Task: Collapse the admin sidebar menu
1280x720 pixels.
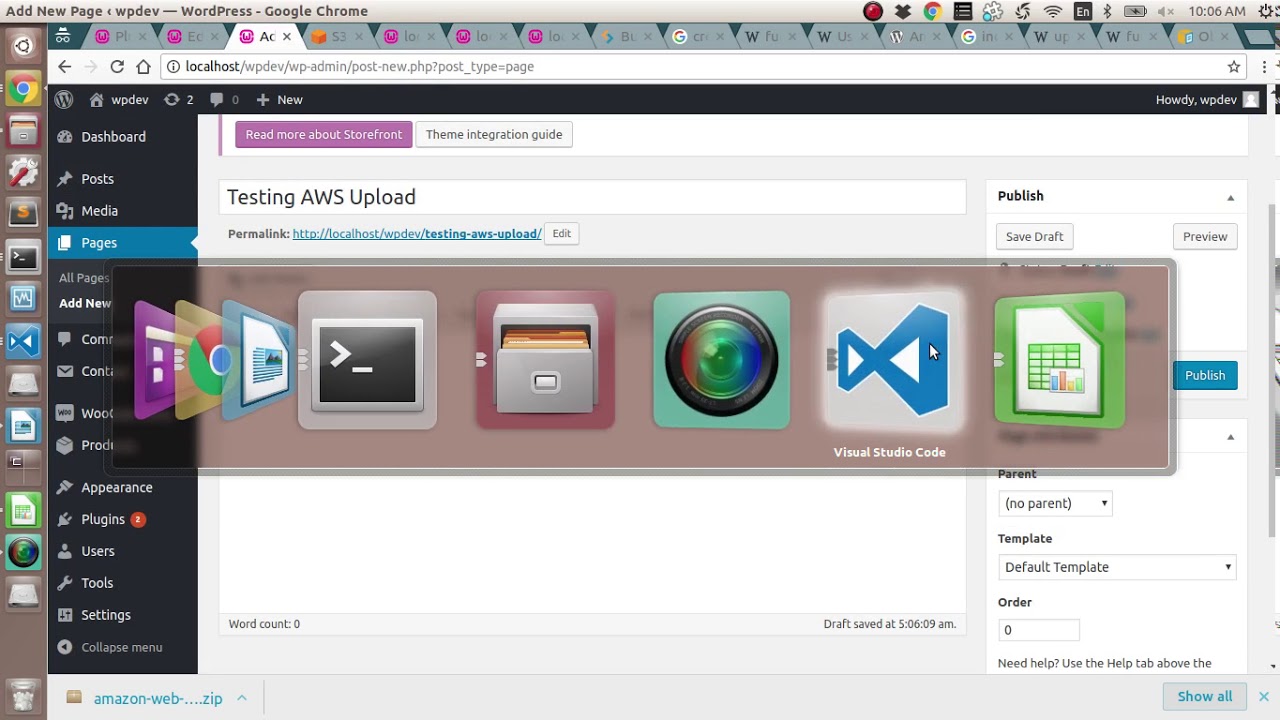Action: click(x=110, y=647)
